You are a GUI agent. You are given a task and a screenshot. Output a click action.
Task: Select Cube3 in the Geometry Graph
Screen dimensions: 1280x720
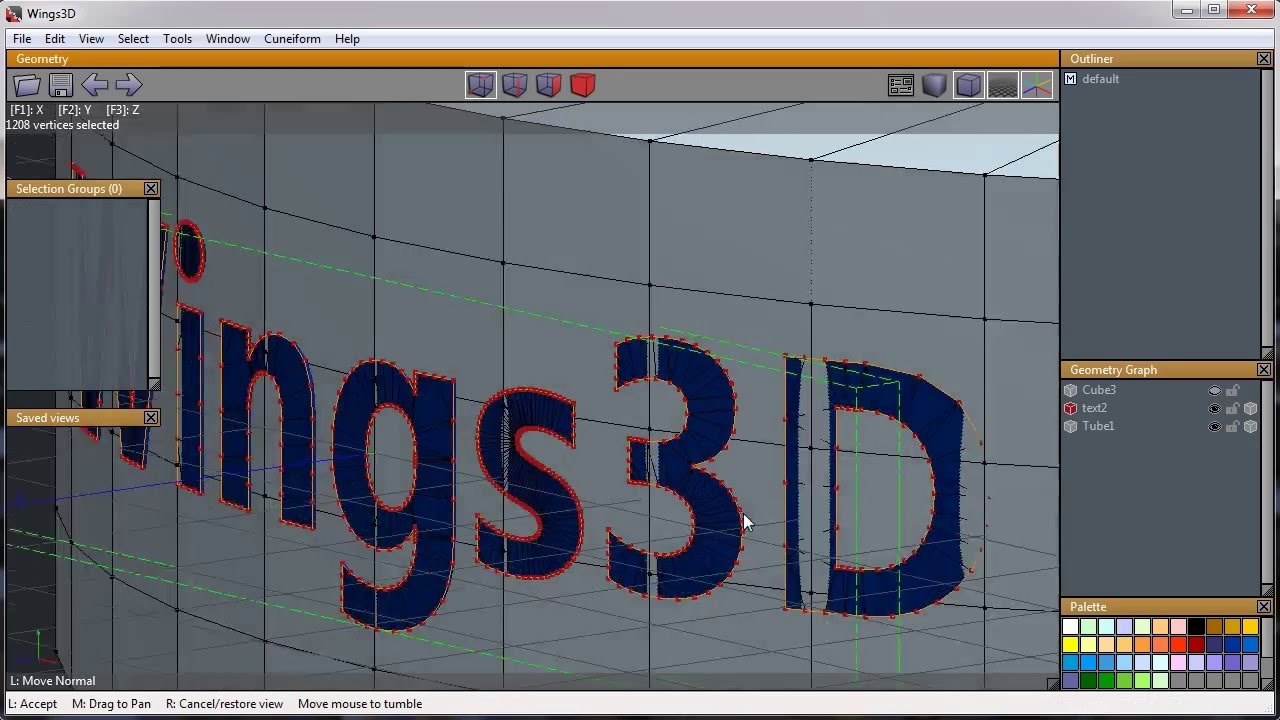(1099, 390)
